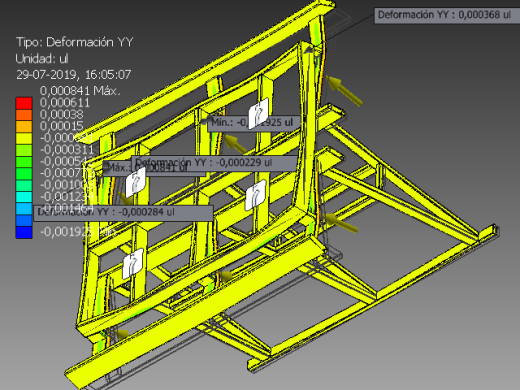
Task: Click the 'Unidad: ul' legend line
Action: (x=42, y=59)
